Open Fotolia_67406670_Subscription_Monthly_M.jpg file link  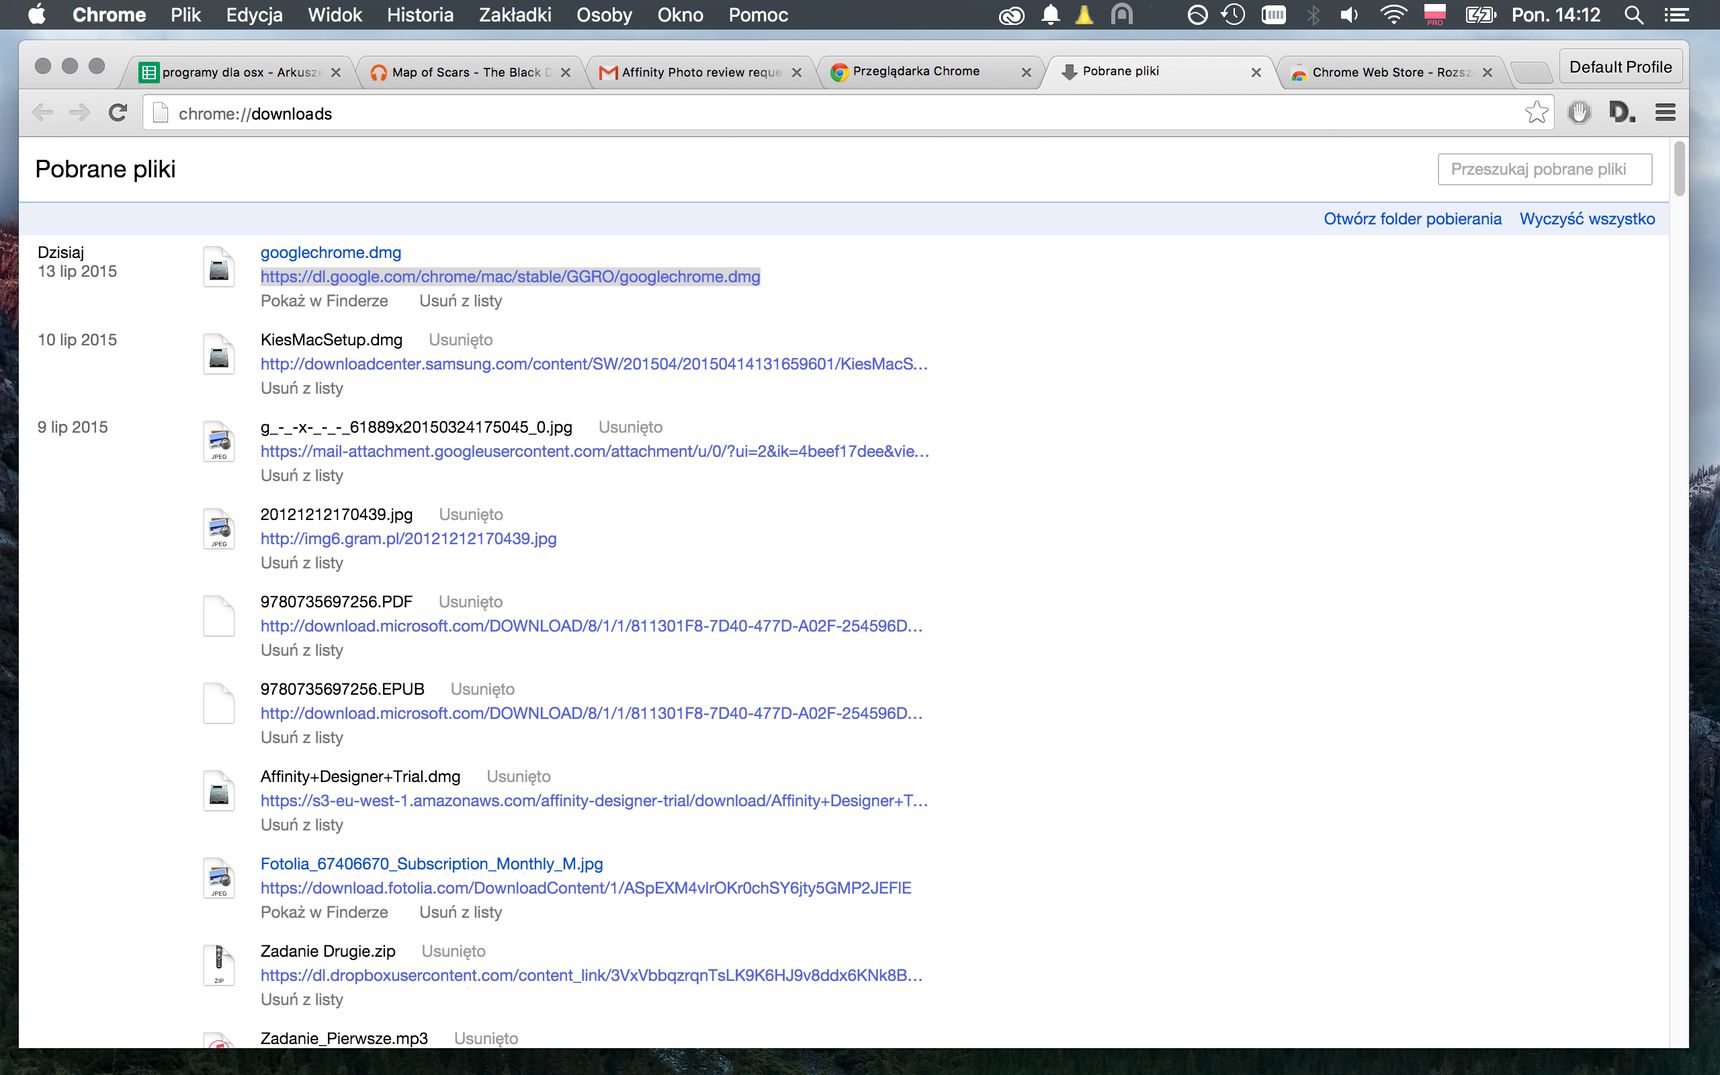click(432, 864)
